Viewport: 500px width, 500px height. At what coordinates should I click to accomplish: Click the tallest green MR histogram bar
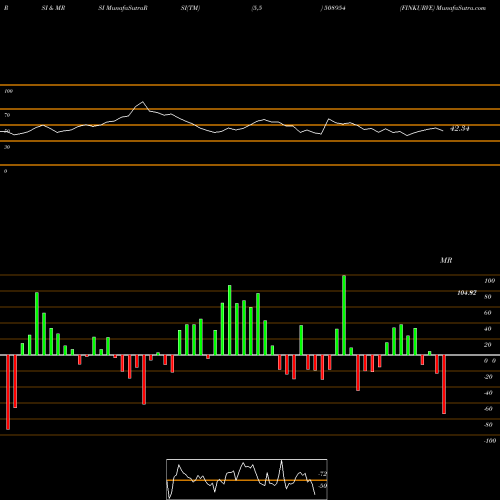(344, 315)
